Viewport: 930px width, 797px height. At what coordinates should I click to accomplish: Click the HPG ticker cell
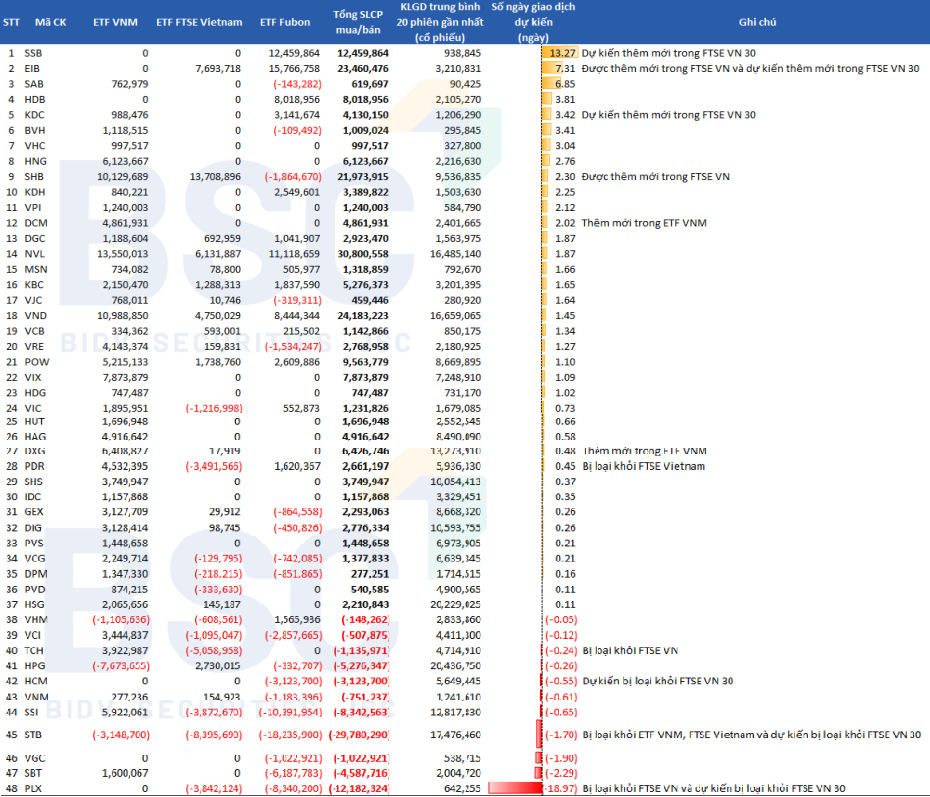click(x=34, y=666)
